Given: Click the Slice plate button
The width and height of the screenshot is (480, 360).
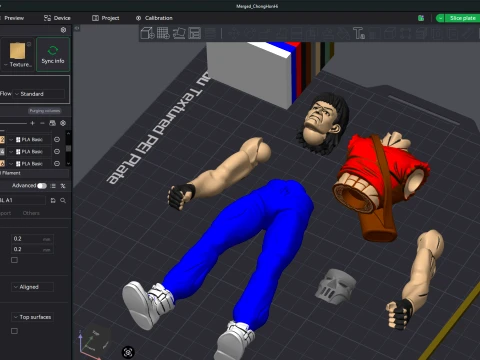Looking at the screenshot, I should [x=462, y=18].
